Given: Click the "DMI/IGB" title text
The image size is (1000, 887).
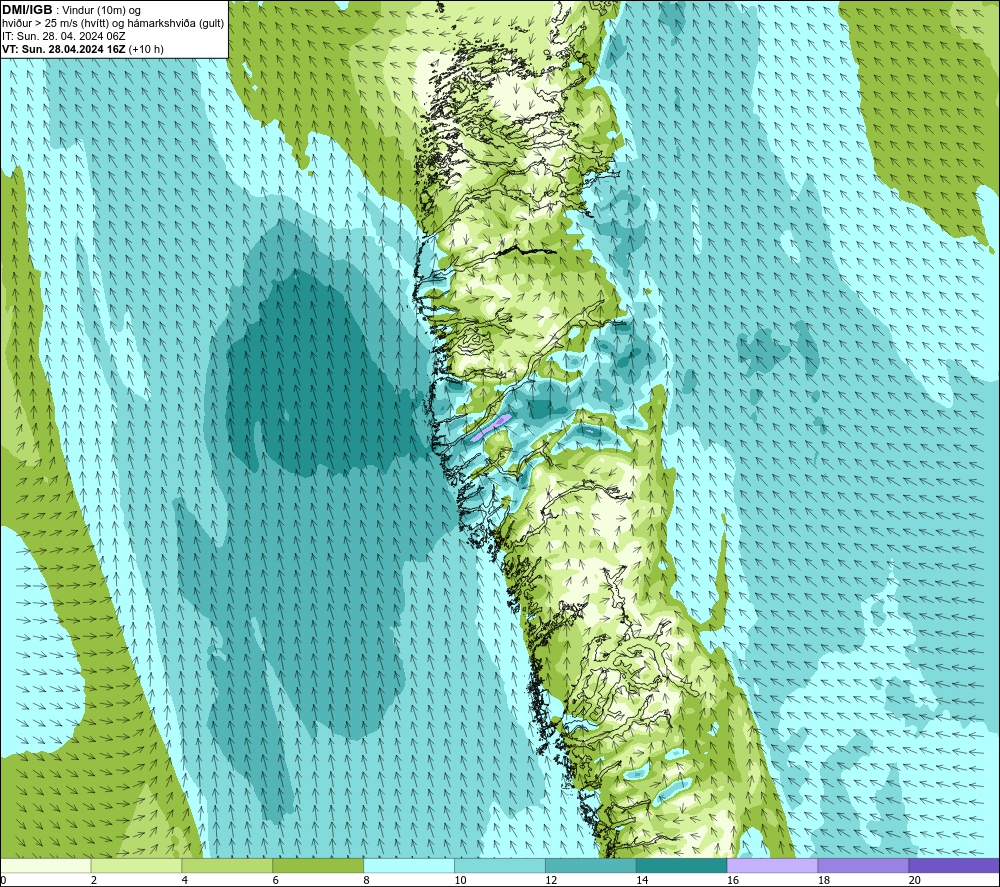Looking at the screenshot, I should [27, 10].
